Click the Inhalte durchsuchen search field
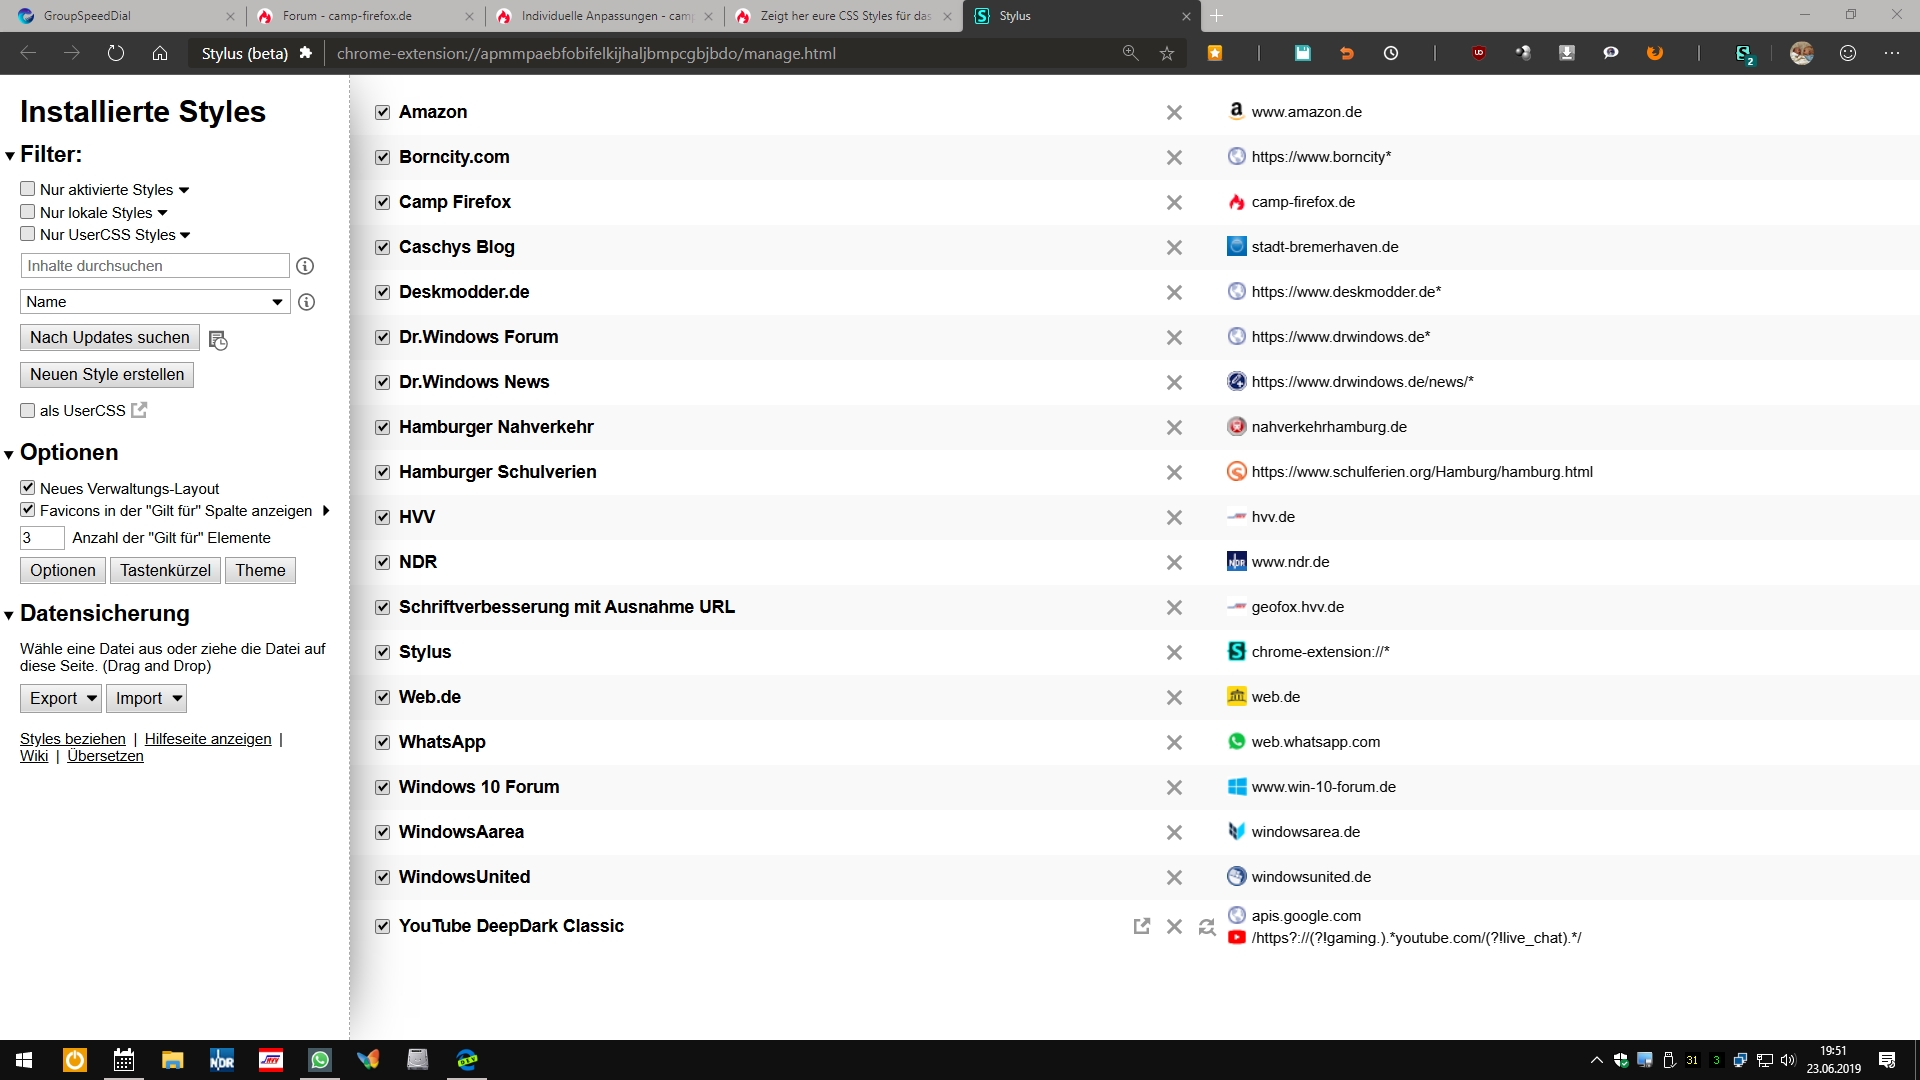 click(x=155, y=266)
